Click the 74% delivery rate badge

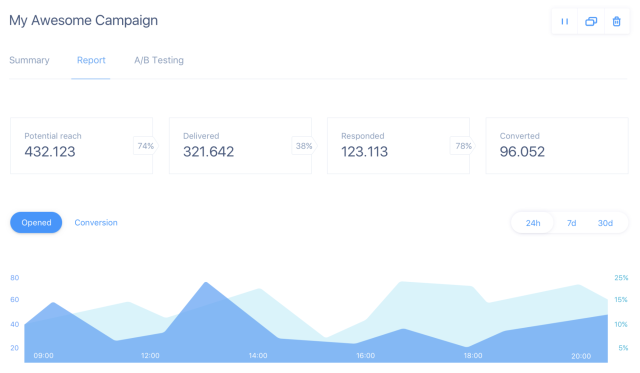146,146
